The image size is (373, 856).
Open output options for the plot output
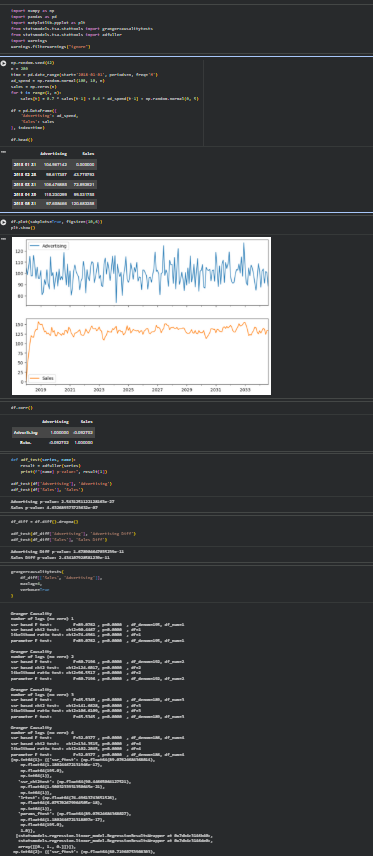click(x=3, y=239)
